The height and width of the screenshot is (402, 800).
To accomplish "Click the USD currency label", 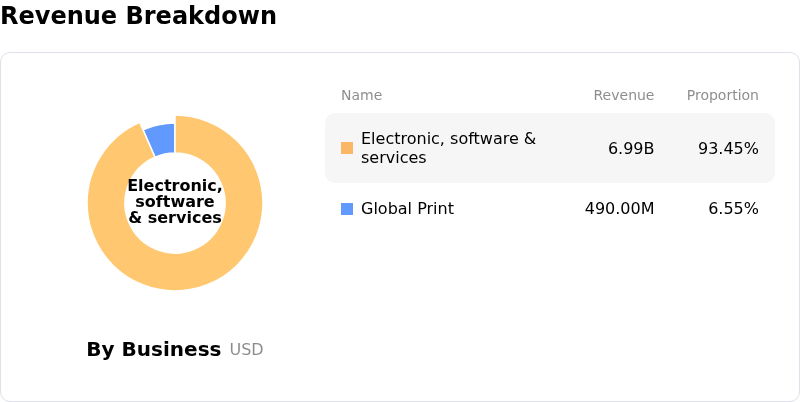I will click(246, 350).
